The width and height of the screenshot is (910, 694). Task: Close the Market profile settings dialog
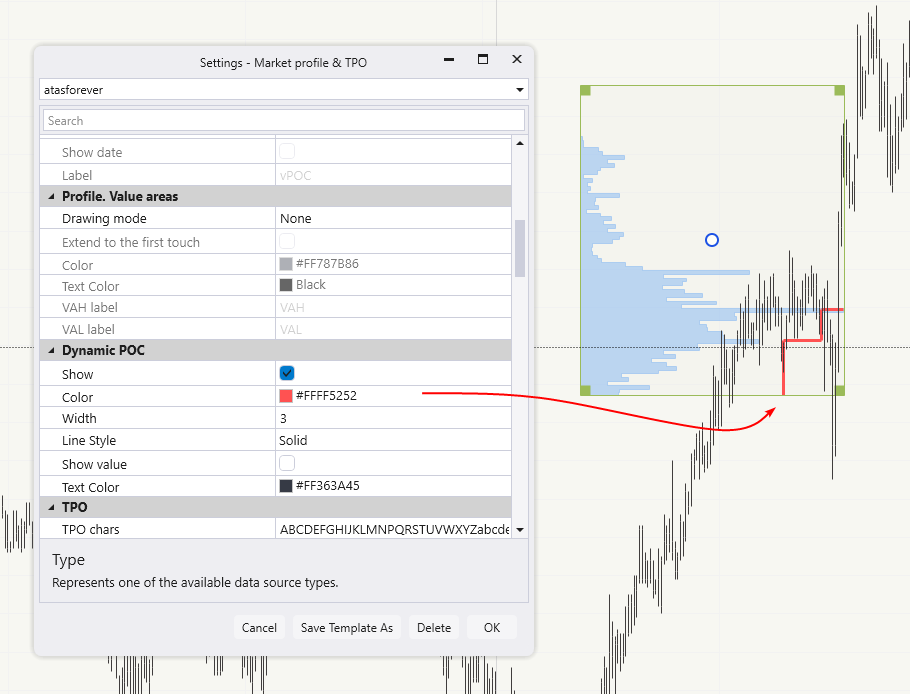517,60
